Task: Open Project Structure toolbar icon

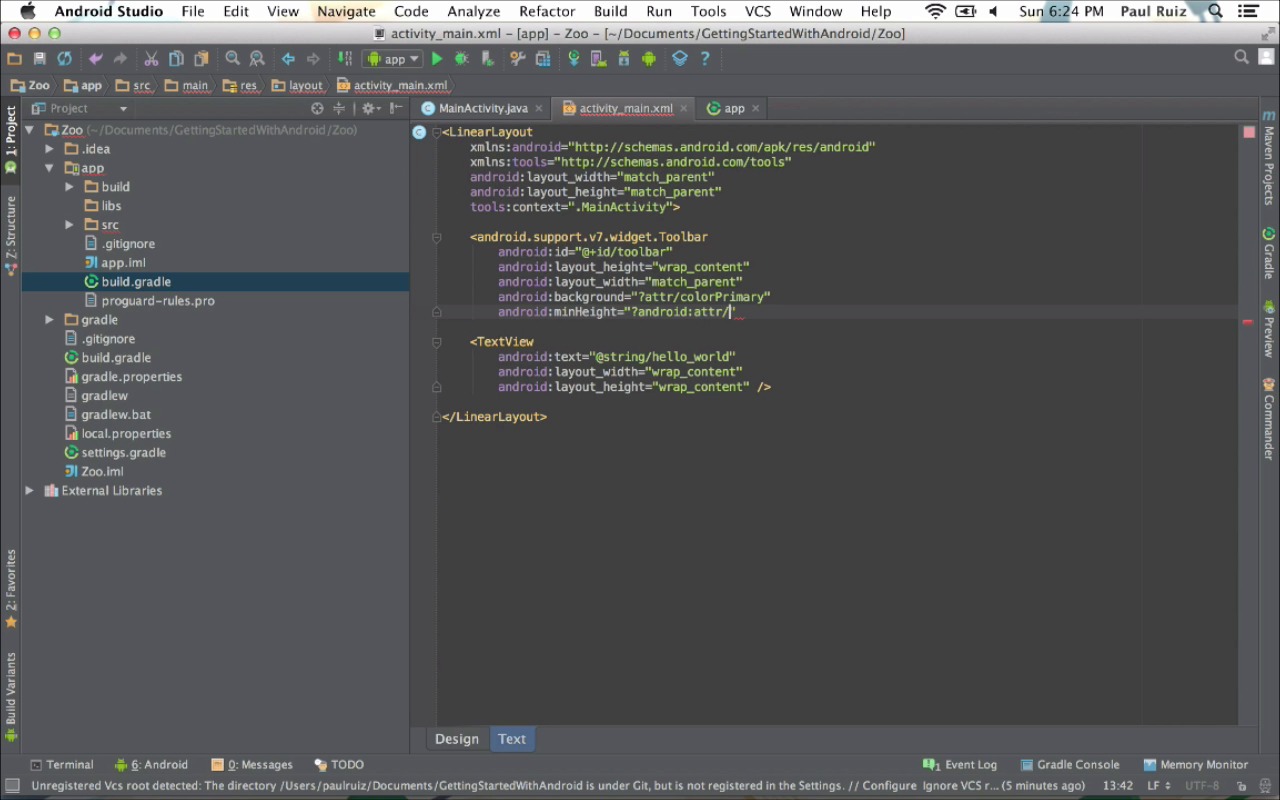Action: (543, 59)
